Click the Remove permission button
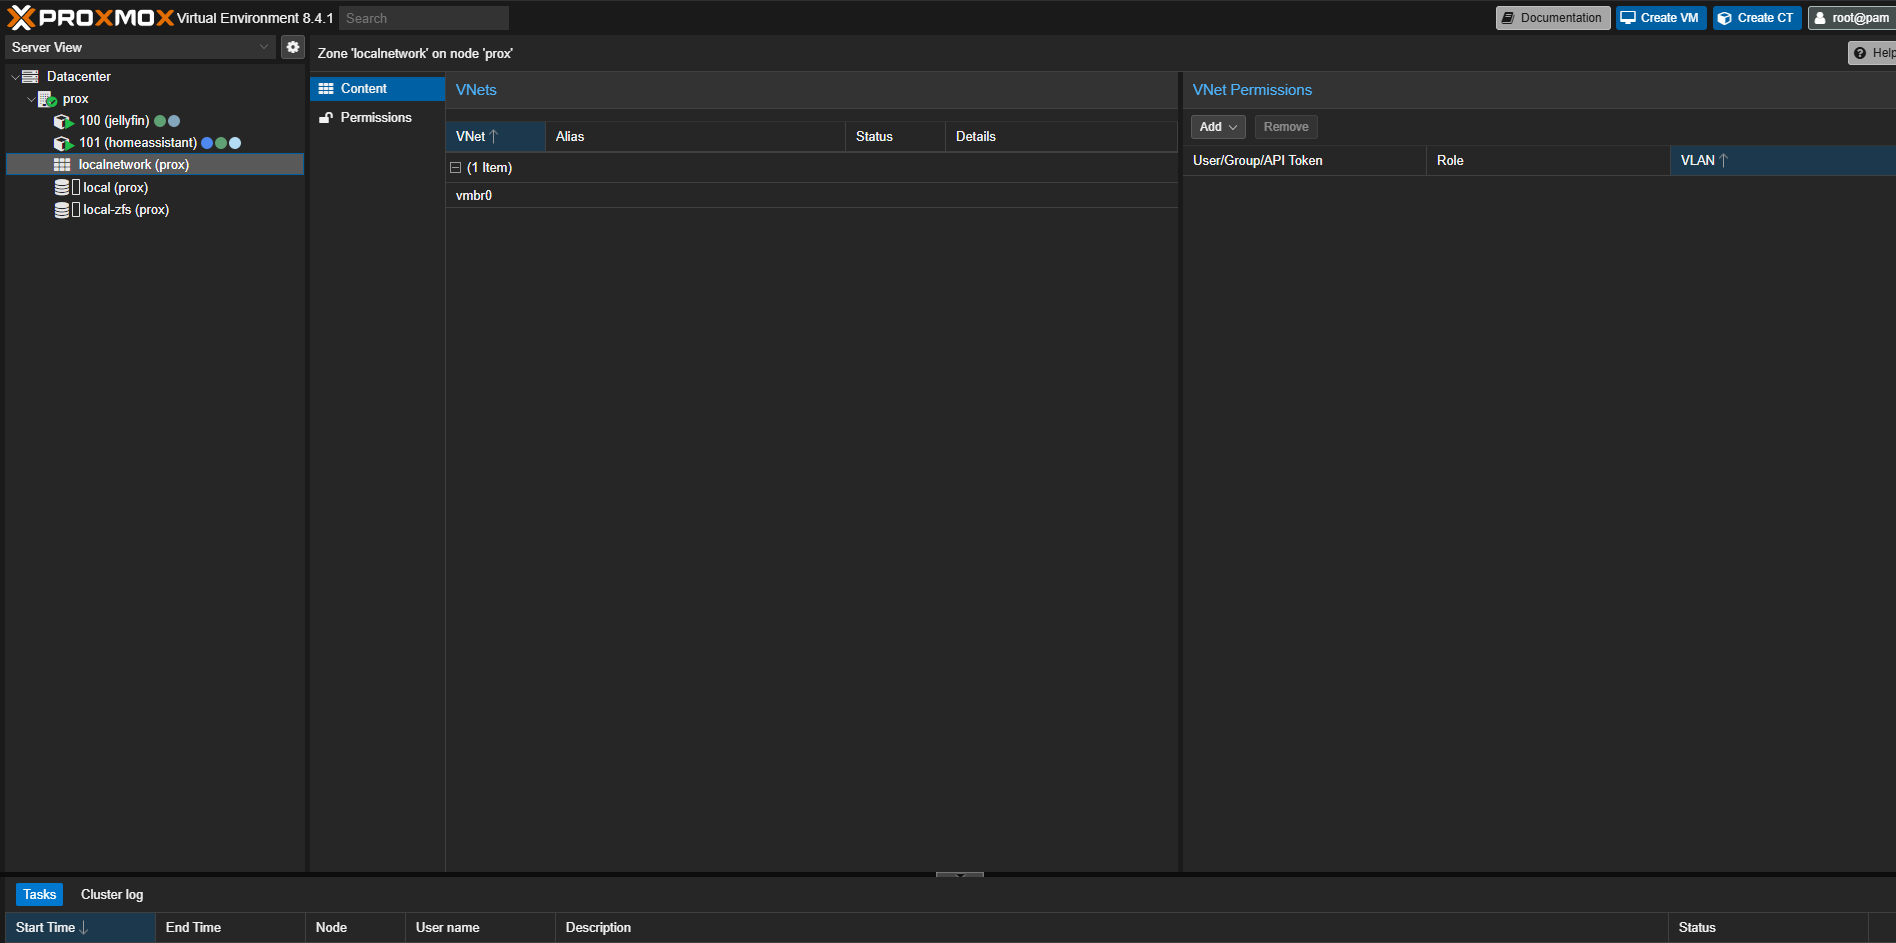This screenshot has height=943, width=1896. click(1286, 127)
